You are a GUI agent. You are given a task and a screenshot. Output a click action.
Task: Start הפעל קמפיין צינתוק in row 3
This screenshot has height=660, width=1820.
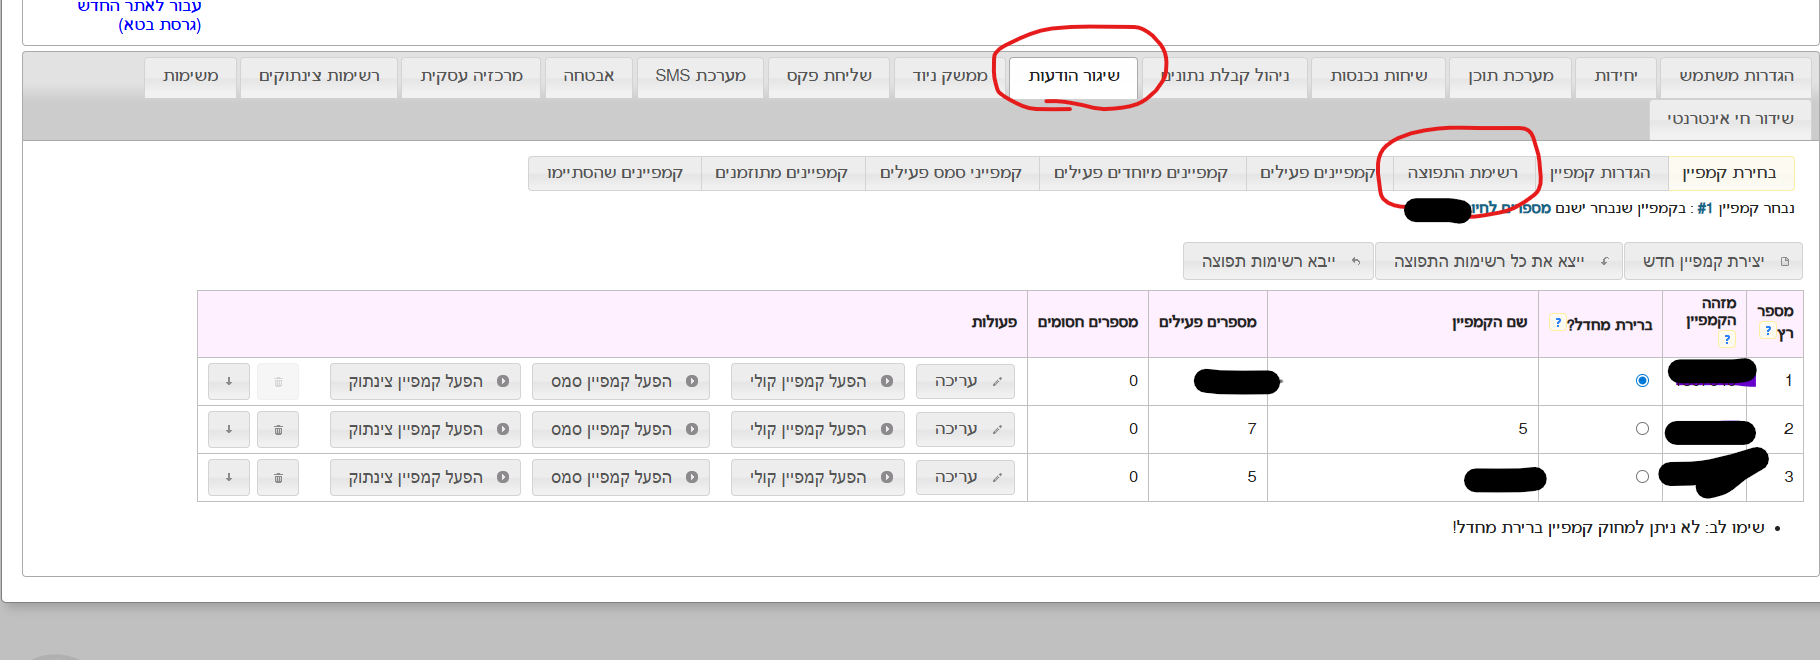425,477
